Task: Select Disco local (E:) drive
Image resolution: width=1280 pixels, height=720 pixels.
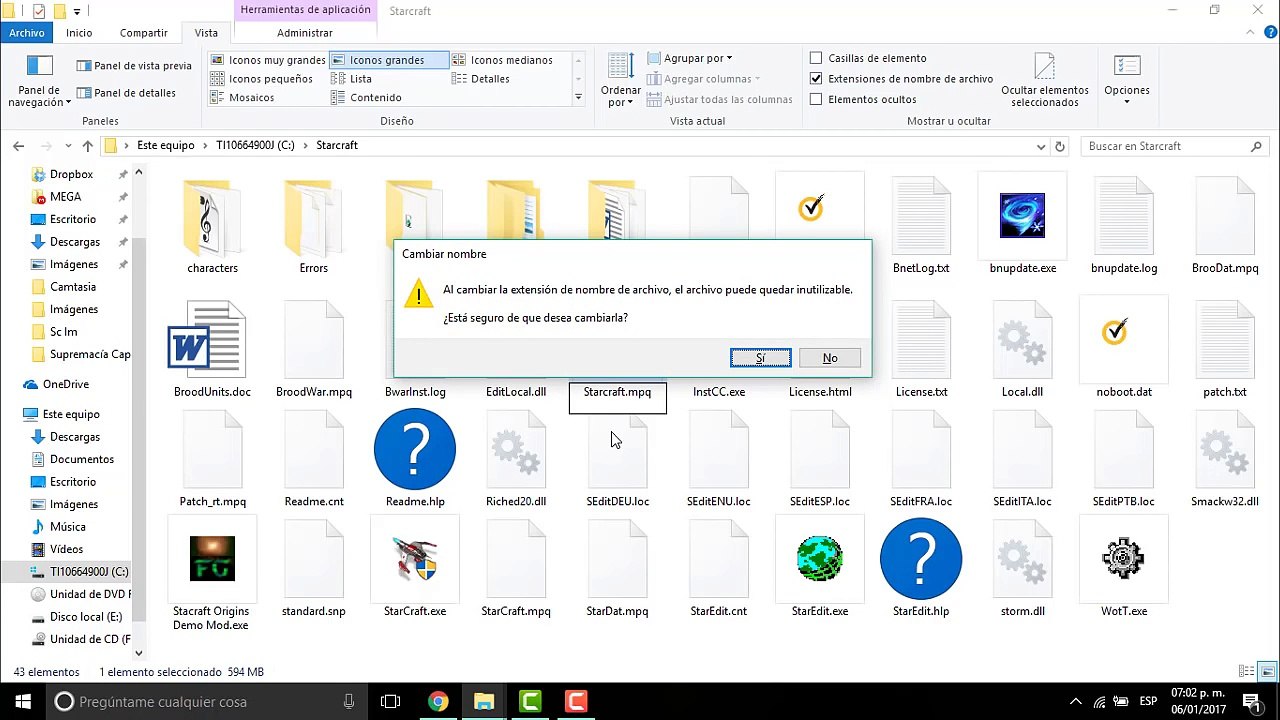Action: [x=86, y=617]
